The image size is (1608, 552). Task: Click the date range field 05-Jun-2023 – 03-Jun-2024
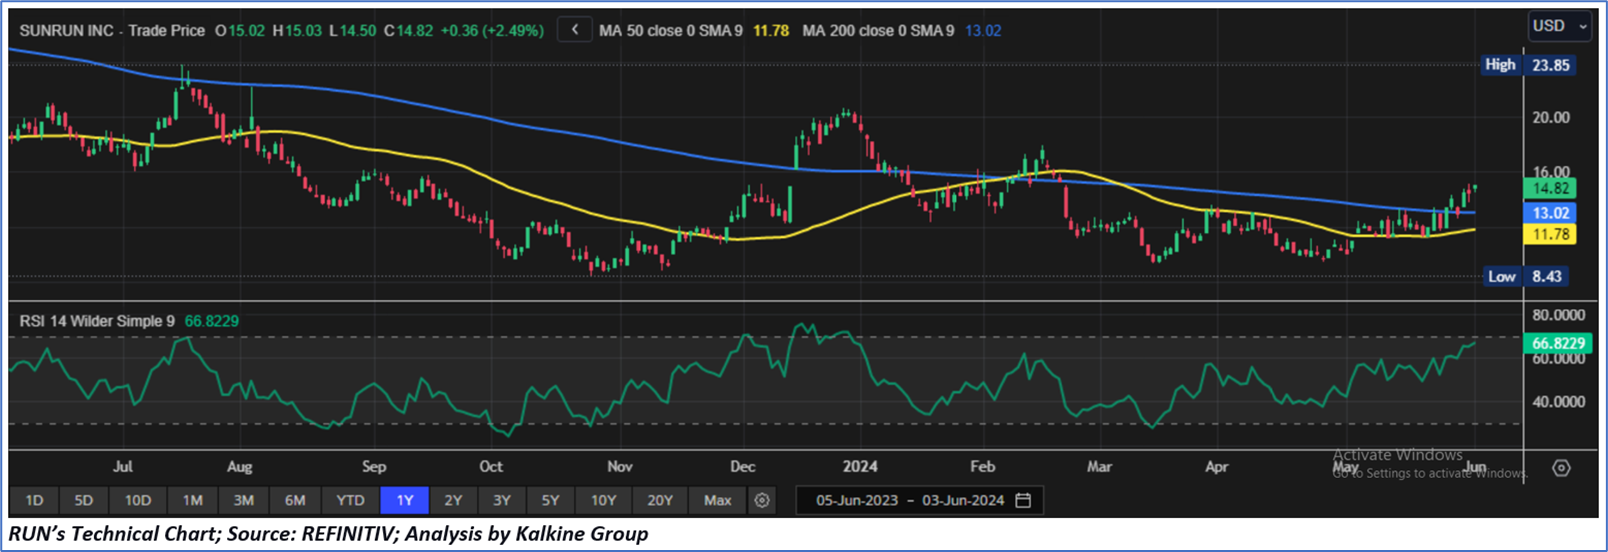pos(909,500)
